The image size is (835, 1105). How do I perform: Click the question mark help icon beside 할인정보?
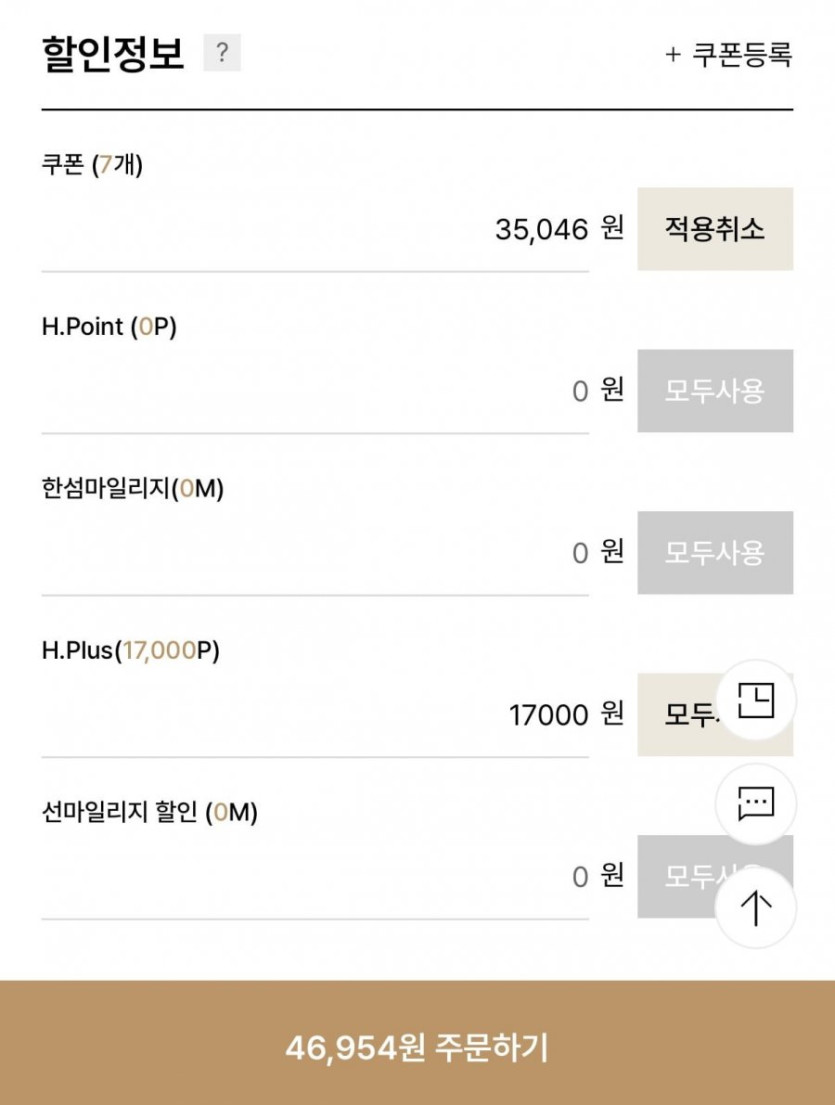tap(222, 53)
